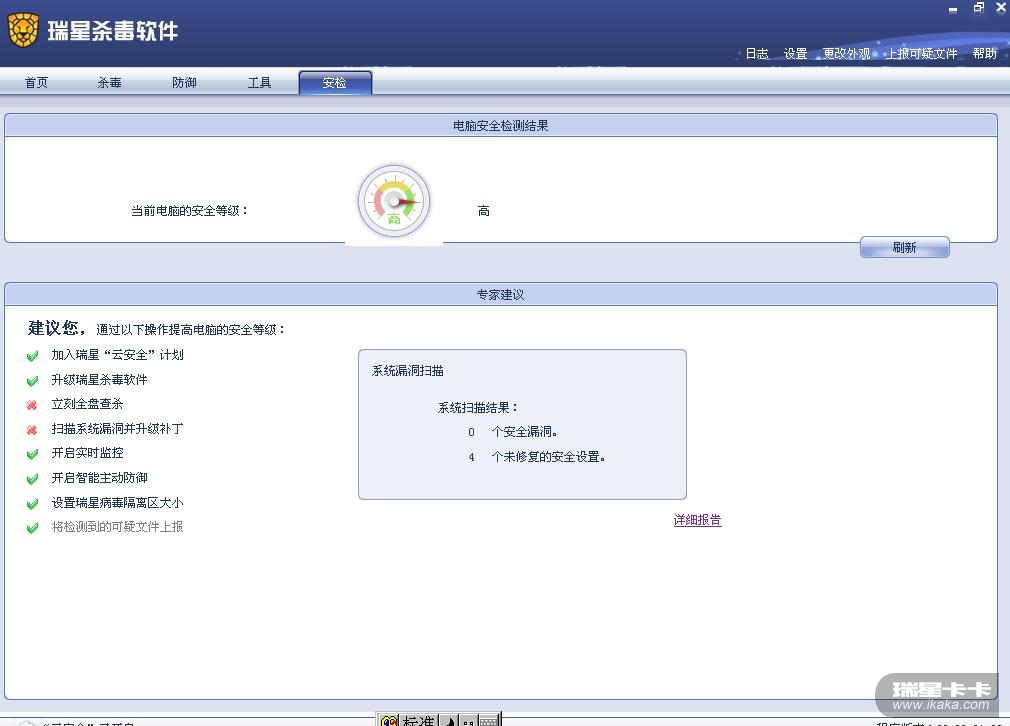Select 加入瑞星“云安全”计划 suggestion text
Screen dimensions: 1010x726
[x=117, y=355]
